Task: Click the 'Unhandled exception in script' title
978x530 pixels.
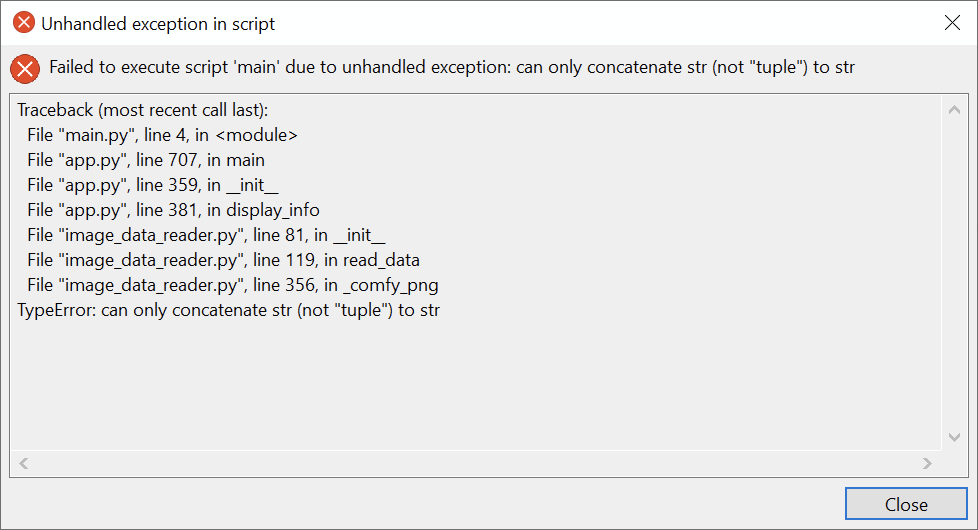Action: coord(158,24)
